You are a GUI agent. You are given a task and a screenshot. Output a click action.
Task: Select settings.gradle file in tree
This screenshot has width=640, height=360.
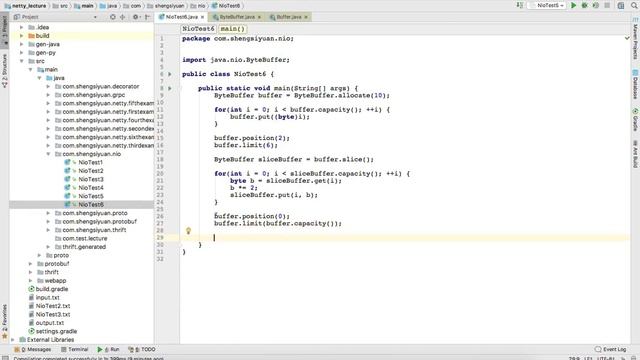point(56,331)
